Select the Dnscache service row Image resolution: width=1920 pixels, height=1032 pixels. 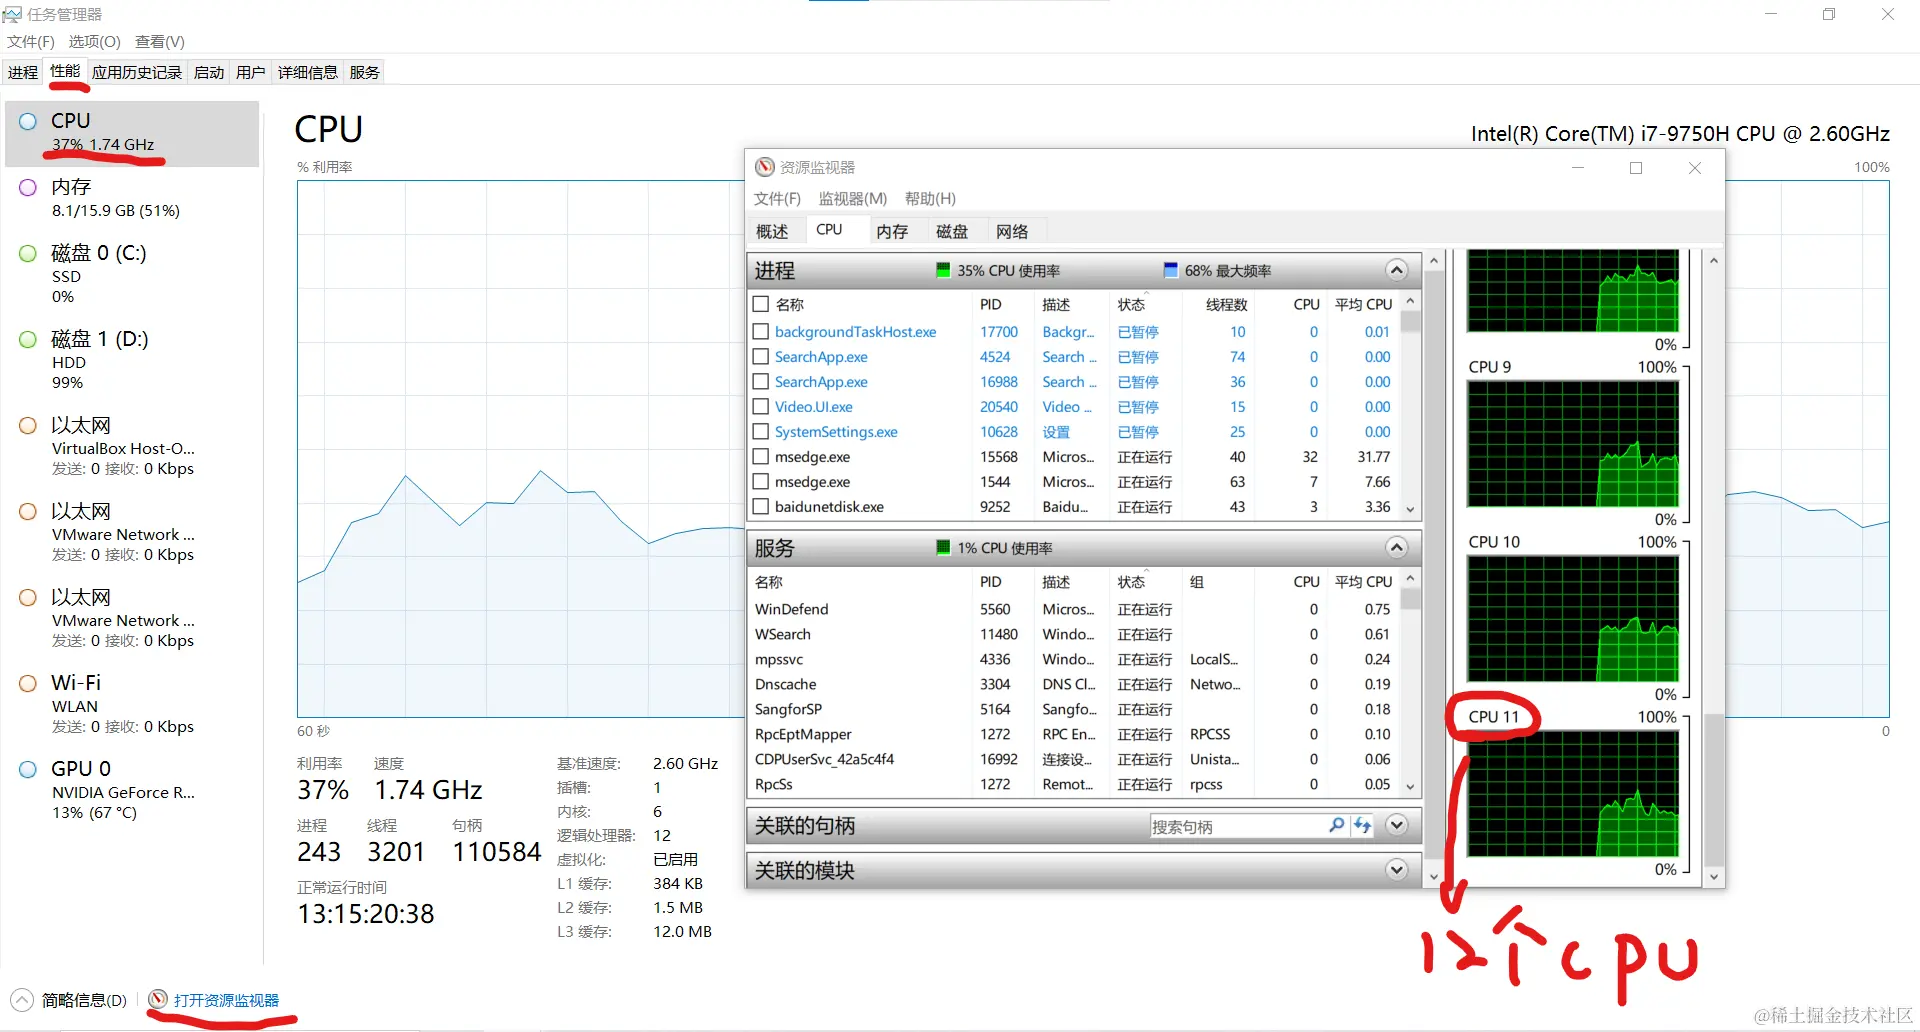[1074, 684]
